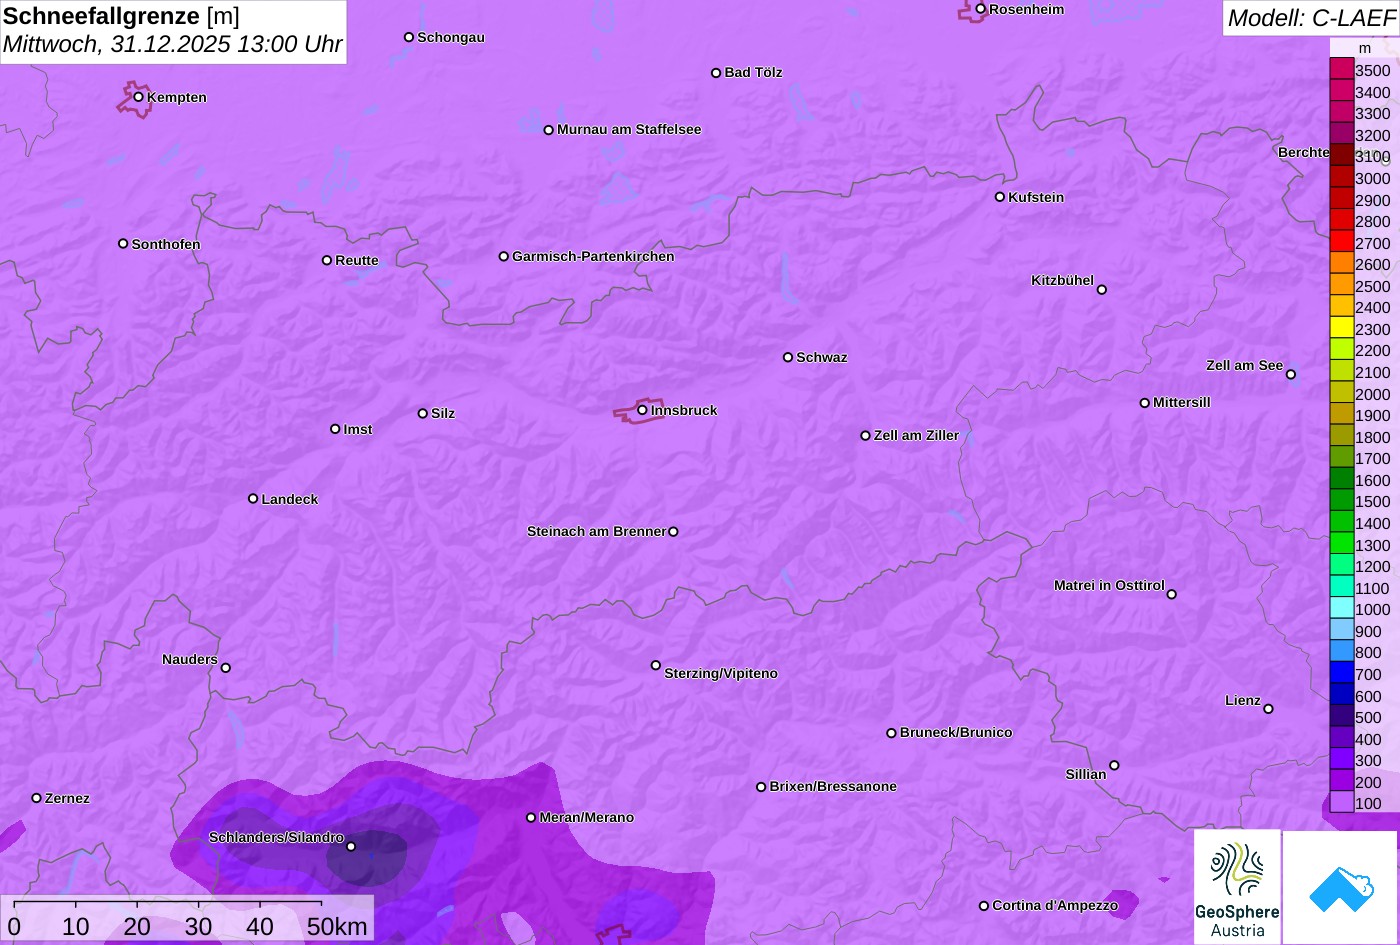Click the Reutte town label
Screen dimensions: 1400x945
pos(357,261)
